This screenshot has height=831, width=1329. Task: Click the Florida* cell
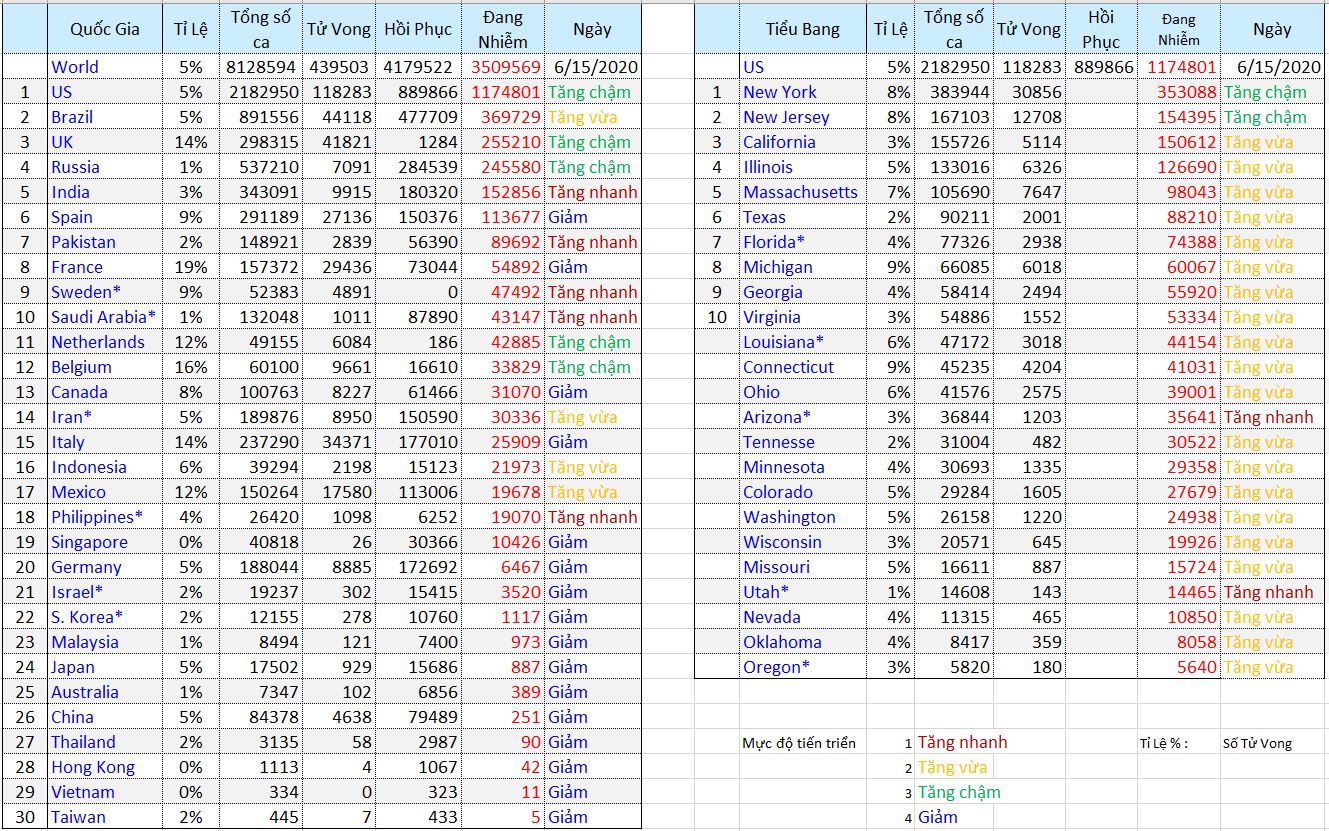tap(802, 242)
